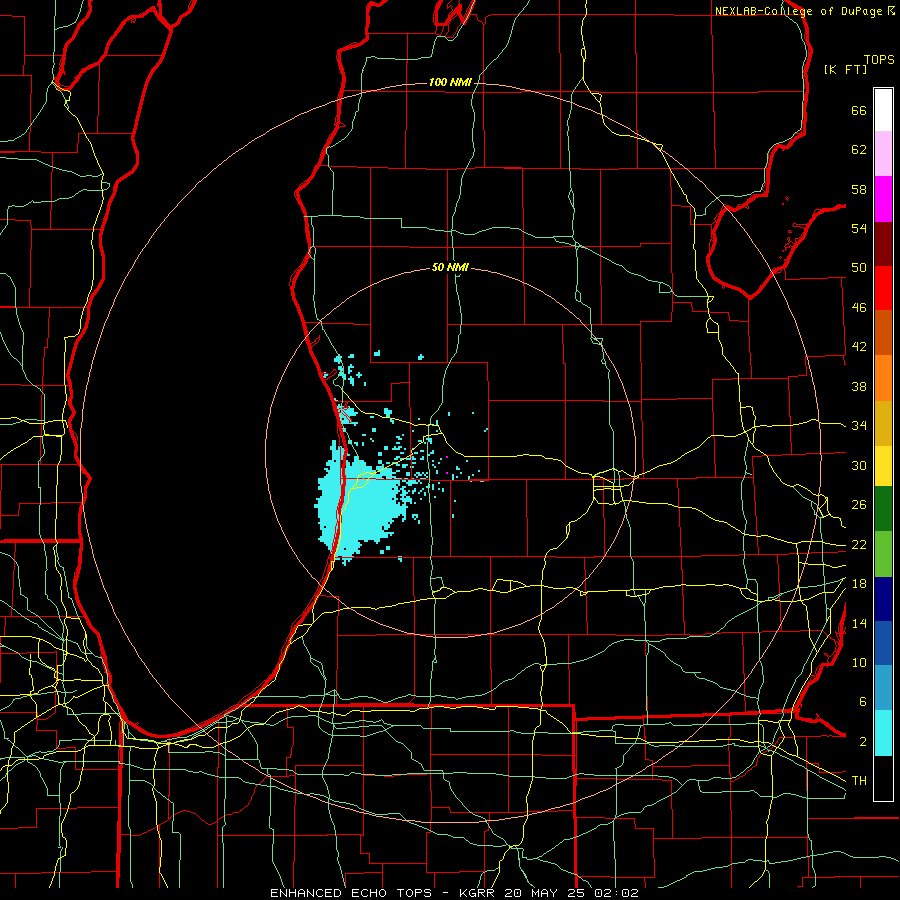Click the legend label "58"
Image resolution: width=900 pixels, height=900 pixels.
tap(859, 189)
